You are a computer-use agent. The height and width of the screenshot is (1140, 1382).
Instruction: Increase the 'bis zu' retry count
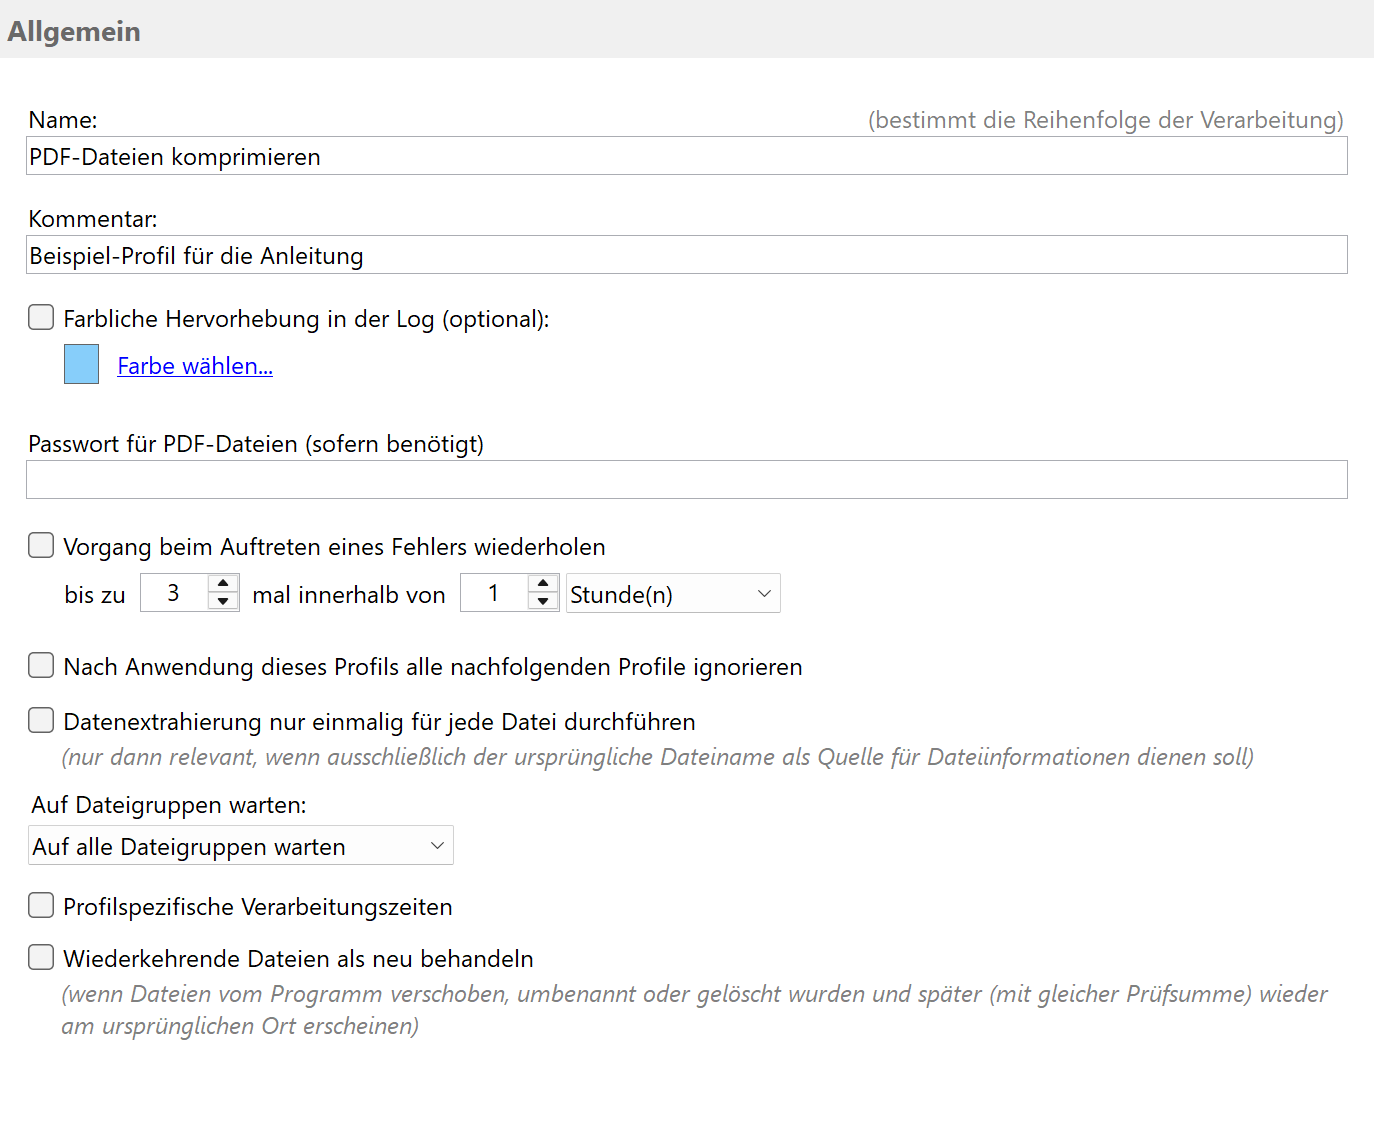(223, 583)
